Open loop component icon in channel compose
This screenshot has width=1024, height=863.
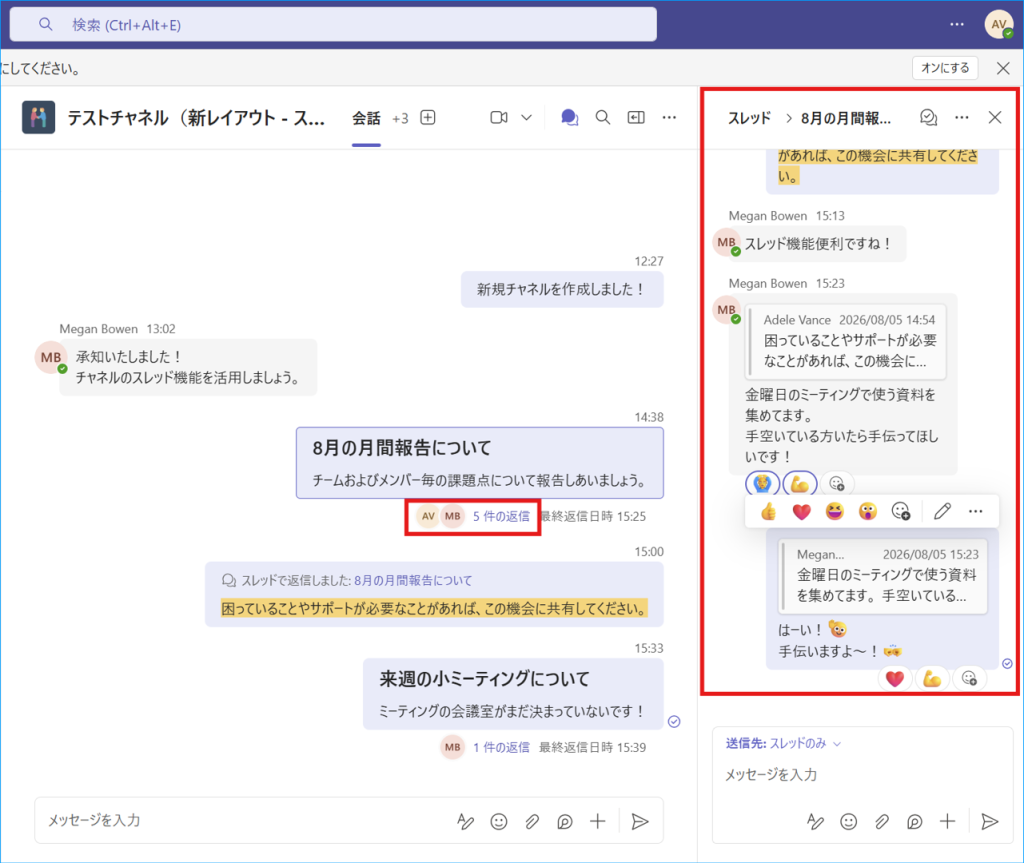(x=565, y=822)
